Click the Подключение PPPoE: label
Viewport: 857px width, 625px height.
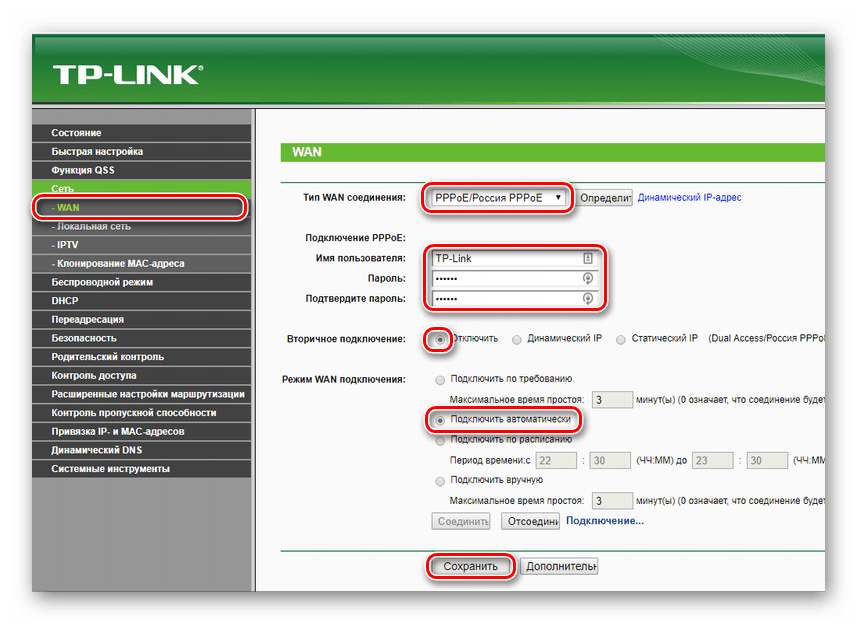(x=355, y=238)
